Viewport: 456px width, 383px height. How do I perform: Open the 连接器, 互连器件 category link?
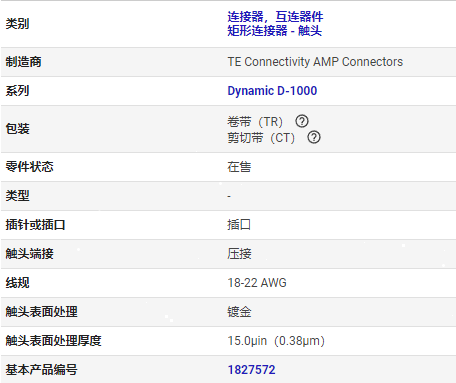275,16
